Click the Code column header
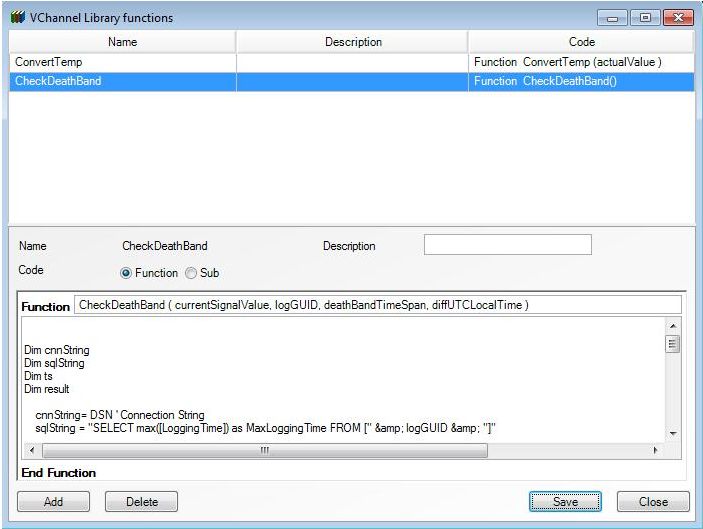 [x=581, y=42]
